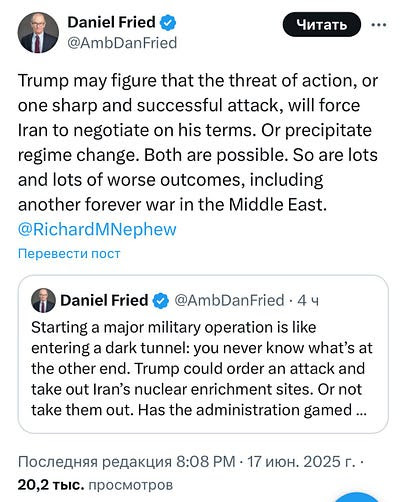Translate post via Перевести пост
The height and width of the screenshot is (502, 406).
(69, 254)
